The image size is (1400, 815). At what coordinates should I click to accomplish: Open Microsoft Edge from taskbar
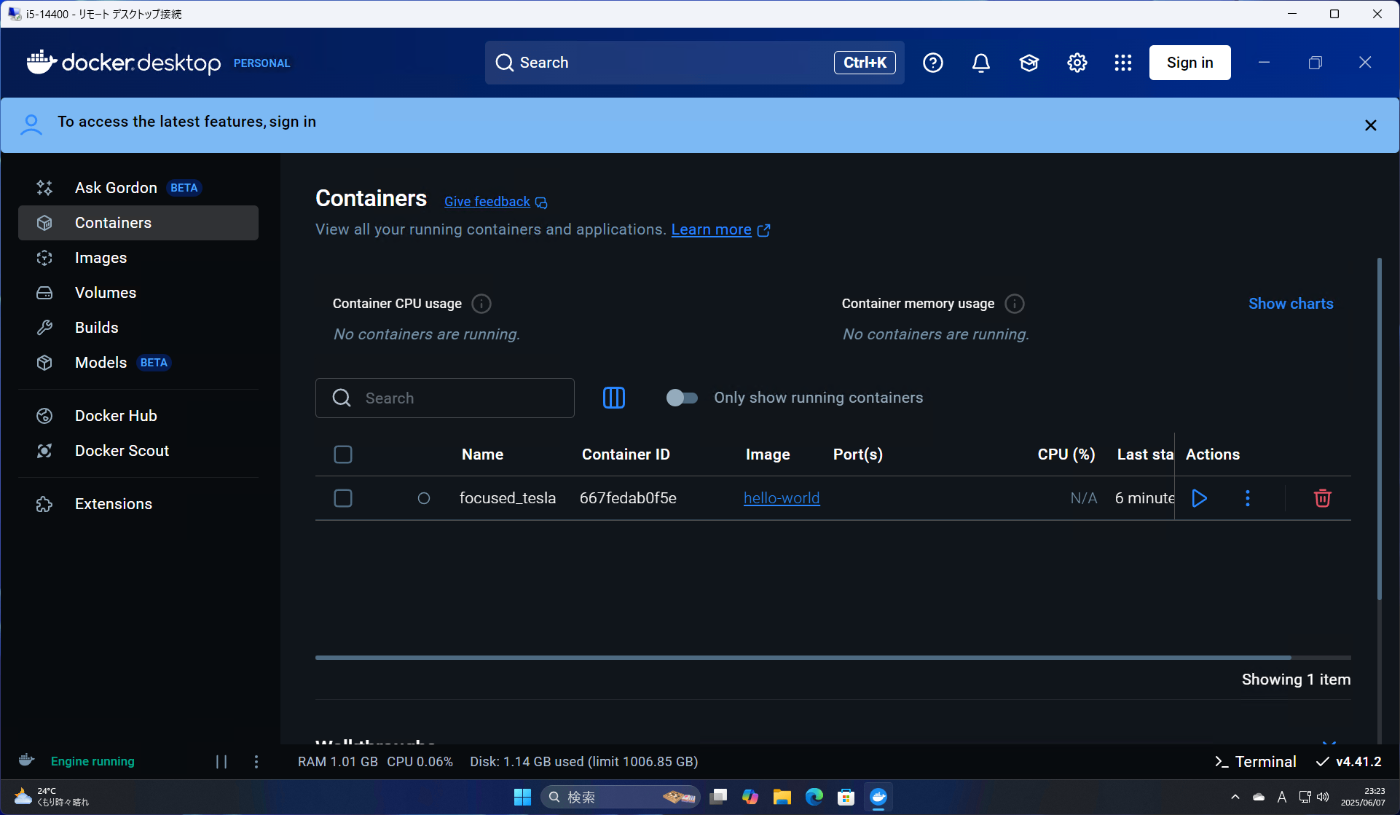(x=814, y=797)
